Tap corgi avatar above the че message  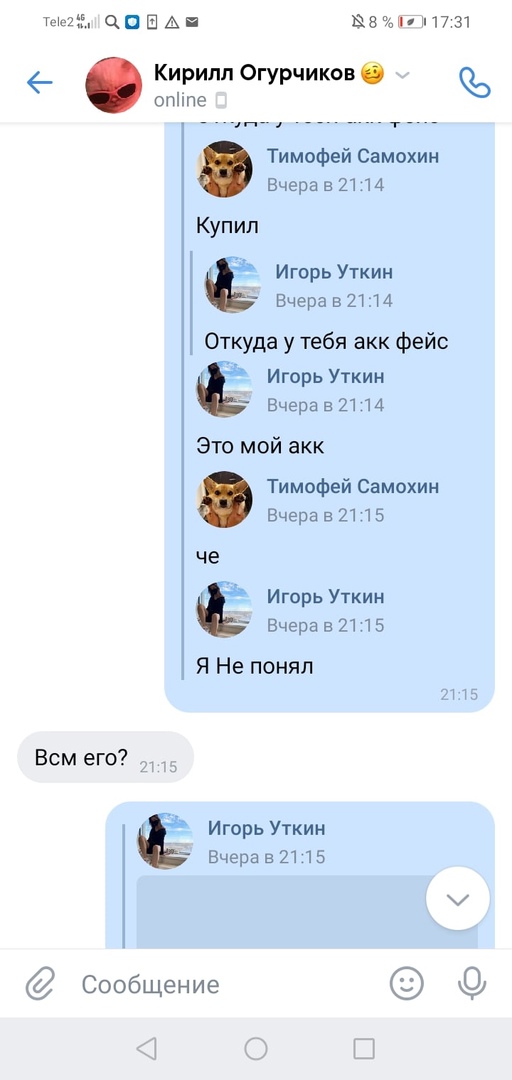point(225,499)
